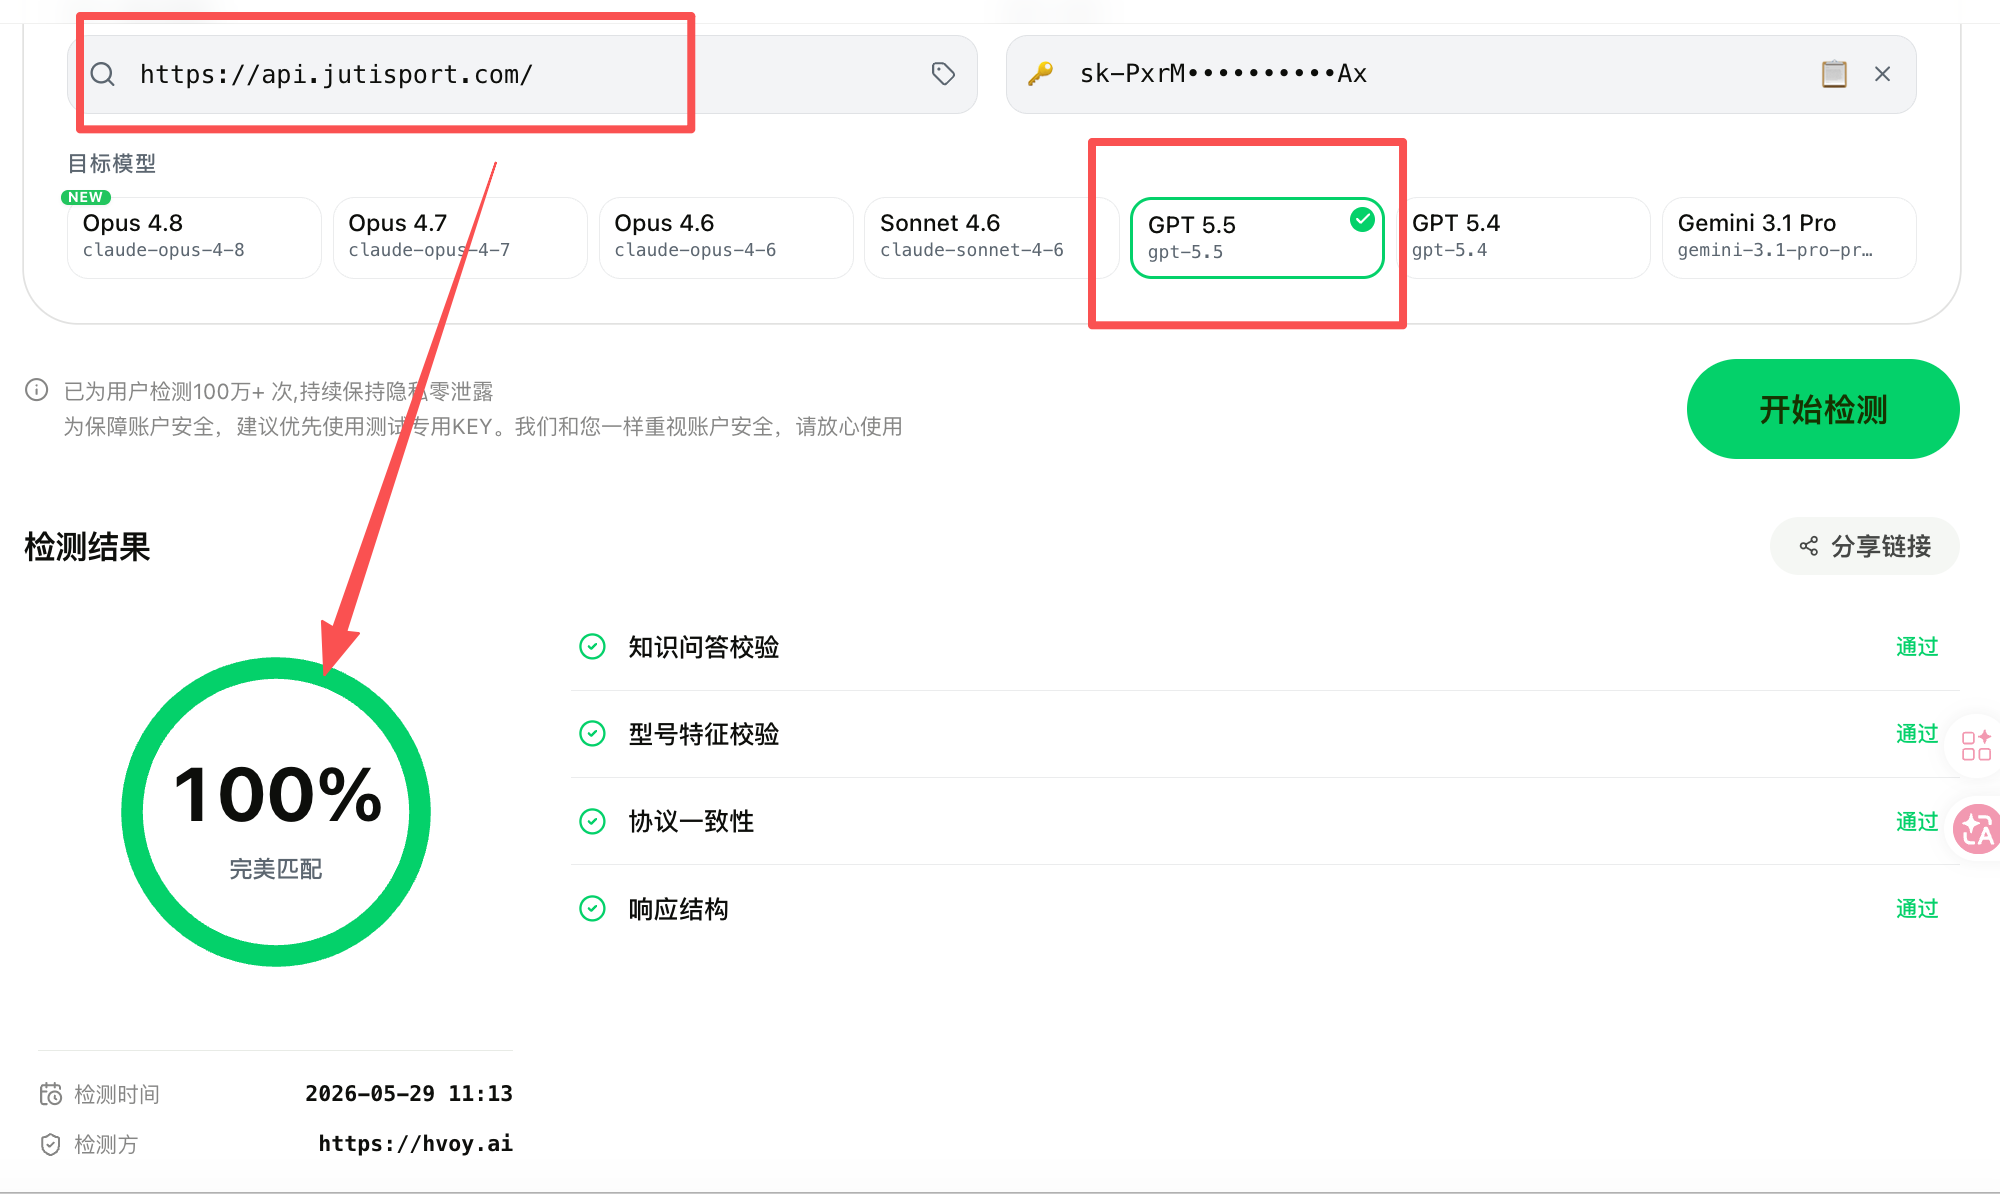Click the NEW badge on Opus 4.8
The width and height of the screenshot is (2000, 1194).
(86, 197)
